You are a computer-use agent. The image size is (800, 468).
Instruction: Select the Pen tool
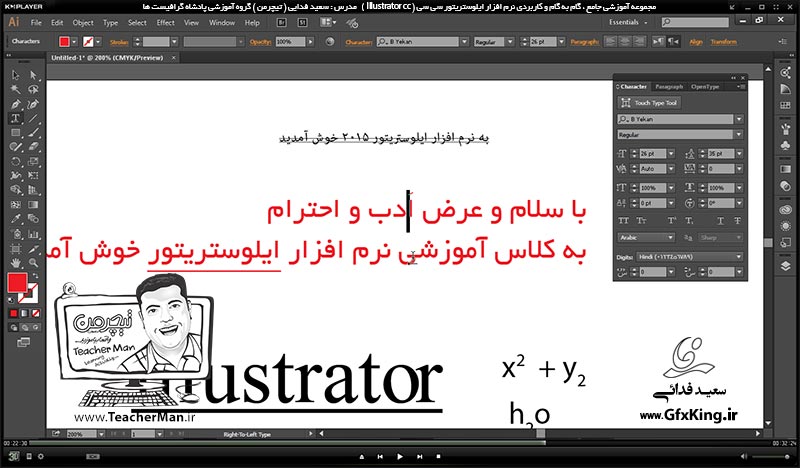[15, 104]
